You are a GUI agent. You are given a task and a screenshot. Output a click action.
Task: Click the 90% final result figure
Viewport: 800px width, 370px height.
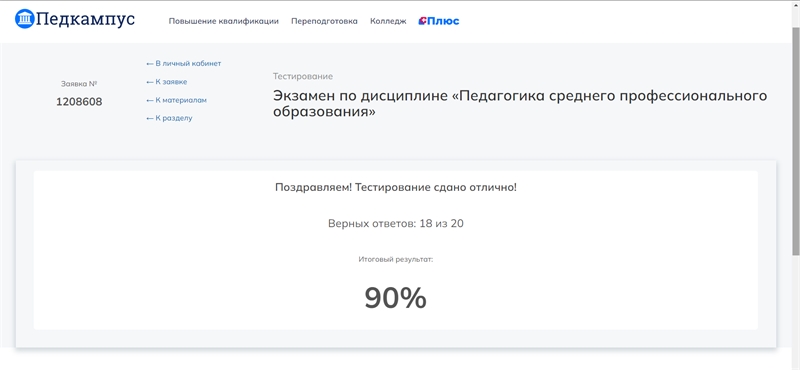click(x=395, y=298)
